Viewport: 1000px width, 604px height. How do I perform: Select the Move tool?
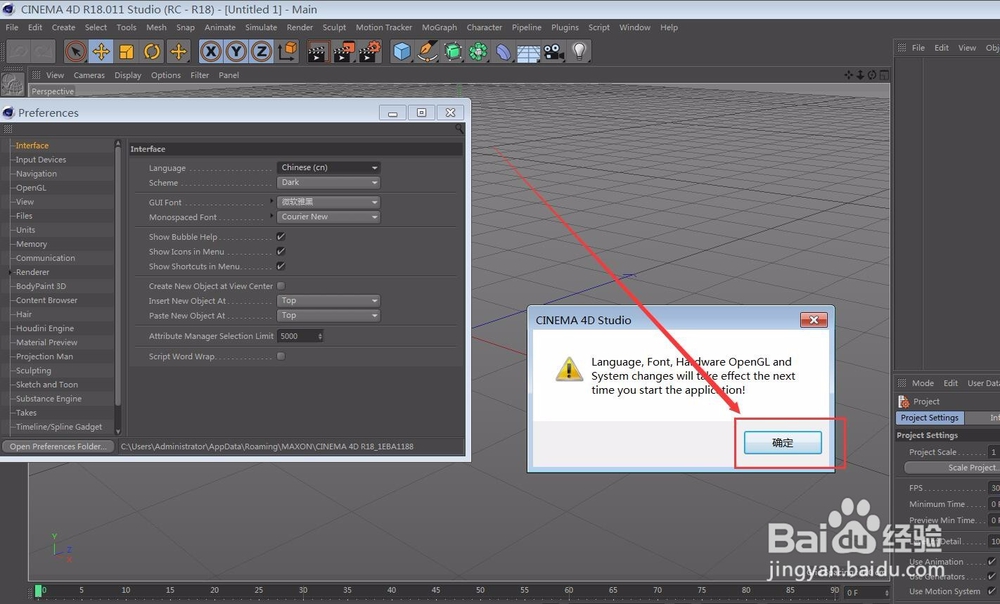(101, 52)
